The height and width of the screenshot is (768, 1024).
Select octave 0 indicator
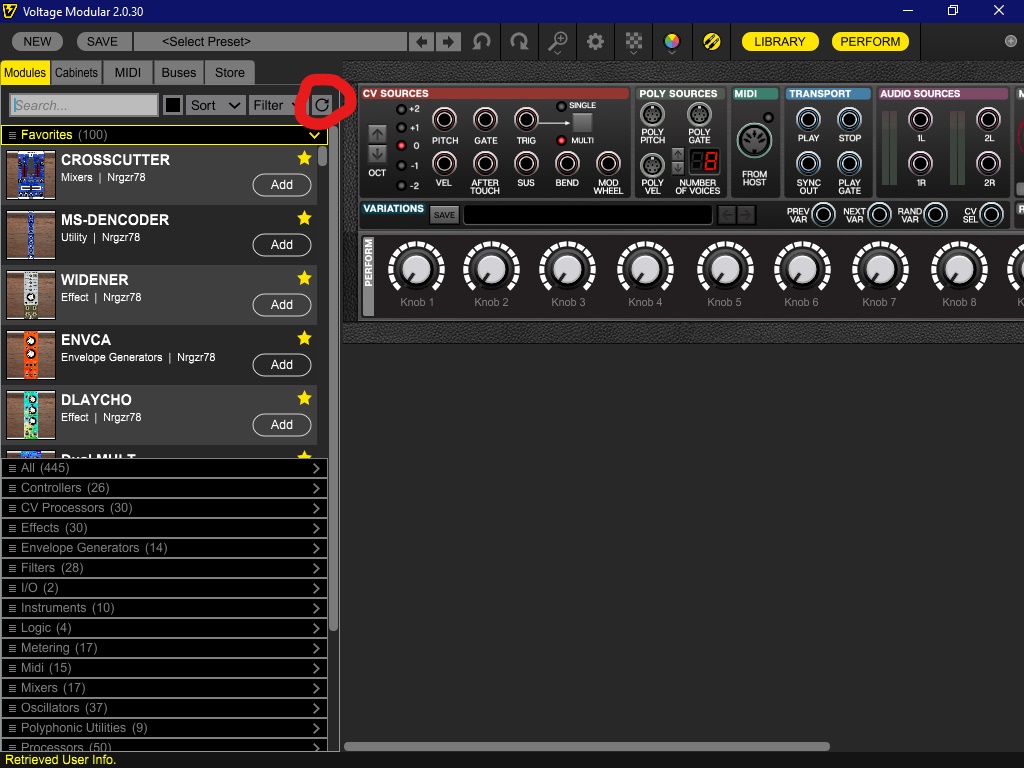point(402,146)
